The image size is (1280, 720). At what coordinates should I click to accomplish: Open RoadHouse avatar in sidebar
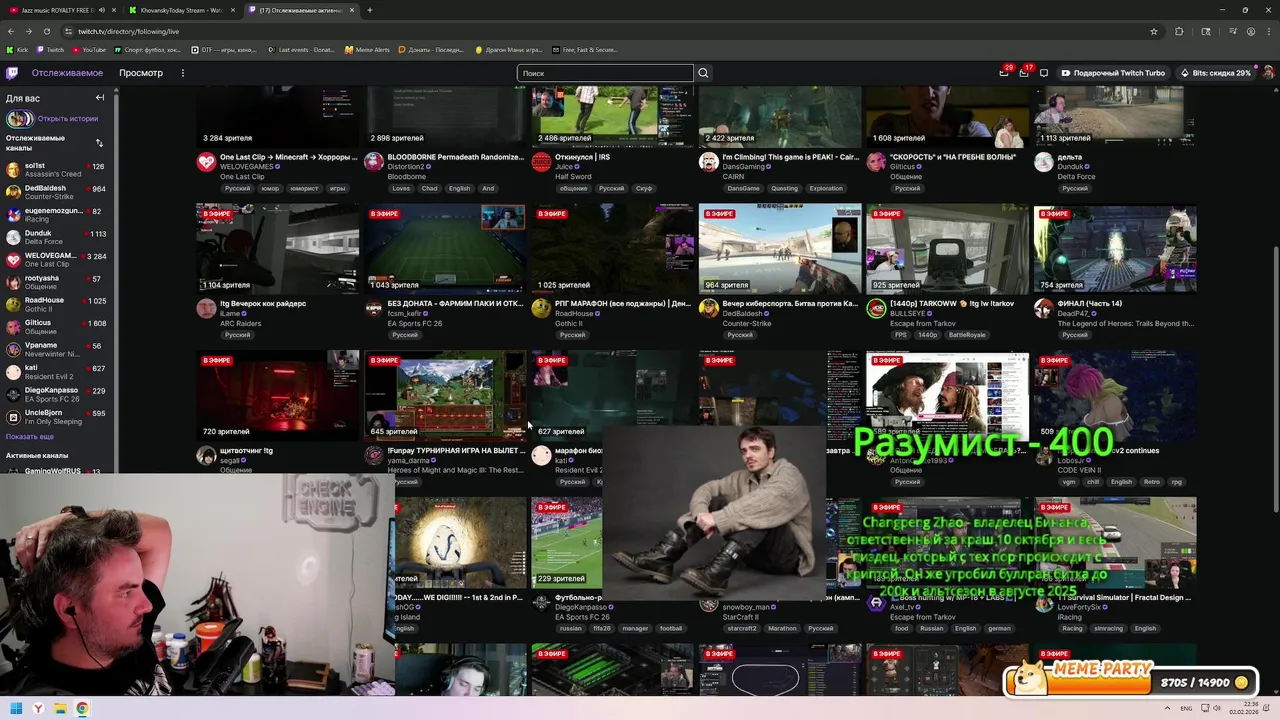pos(13,305)
